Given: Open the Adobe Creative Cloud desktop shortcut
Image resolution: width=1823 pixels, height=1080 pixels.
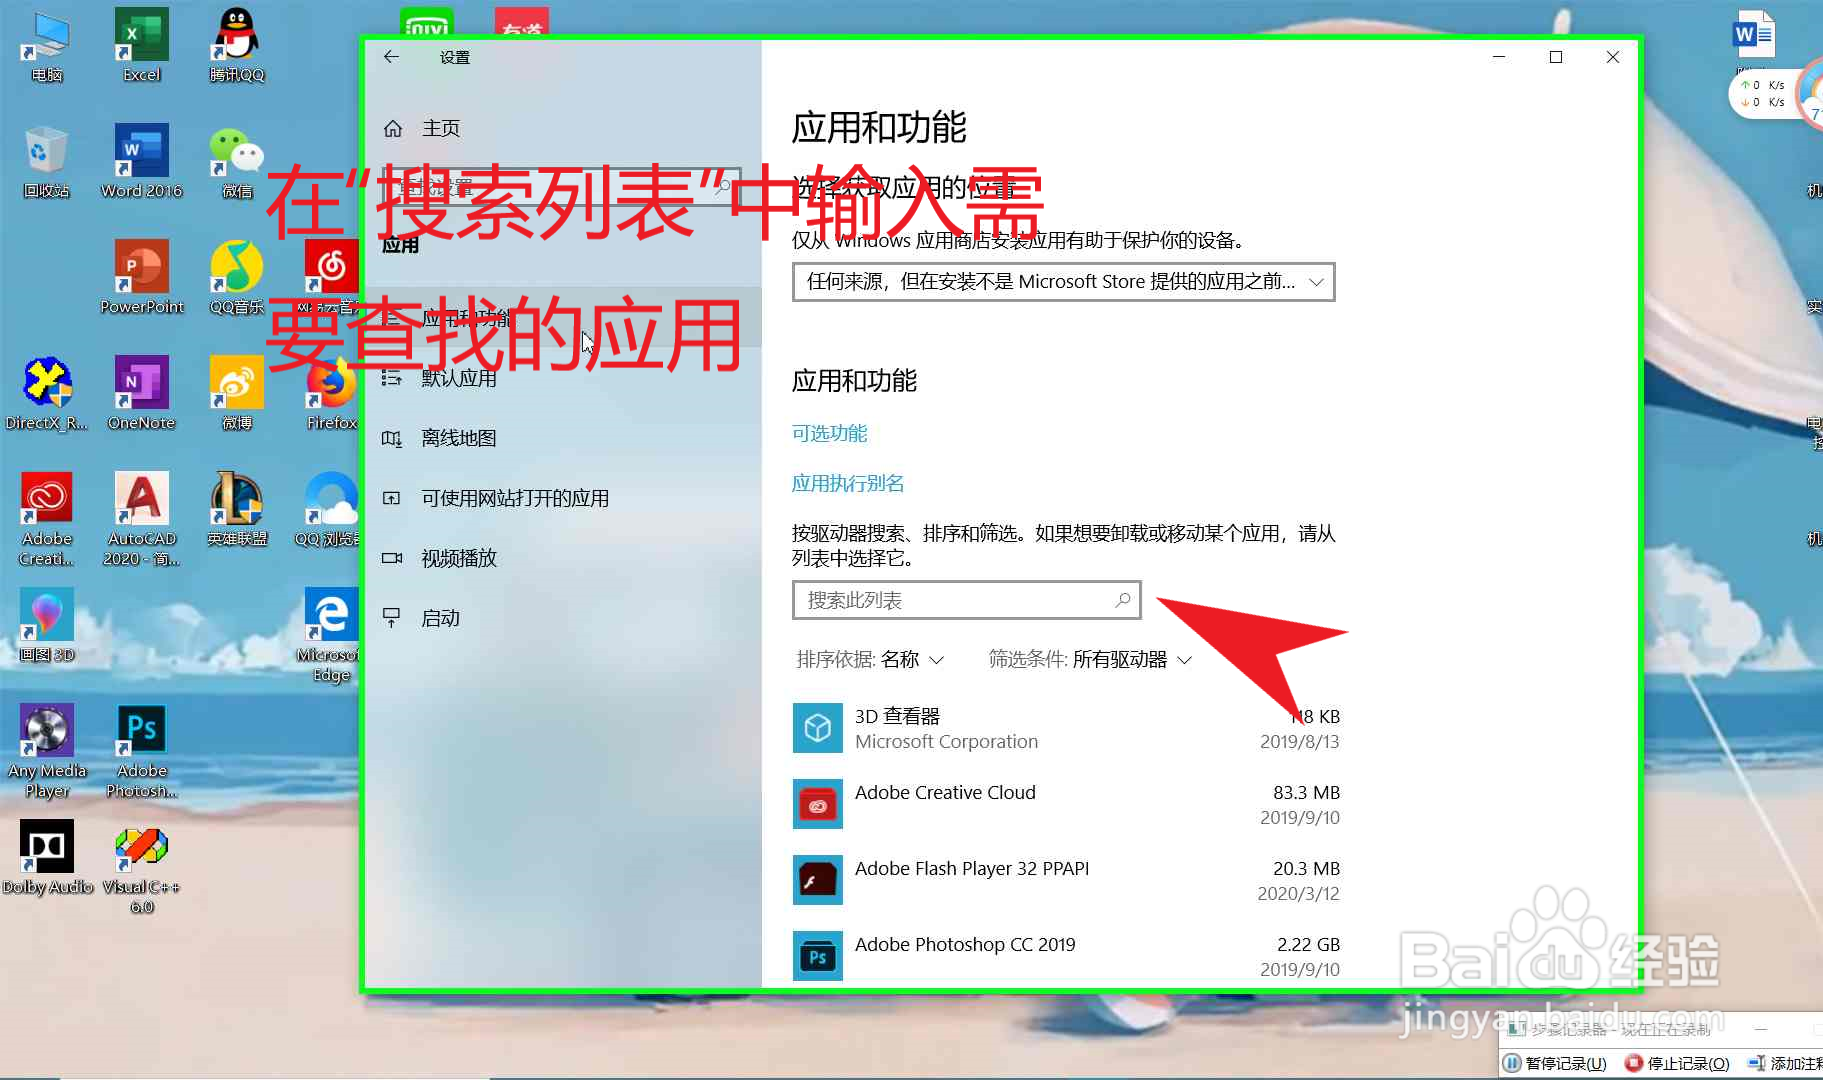Looking at the screenshot, I should [47, 518].
